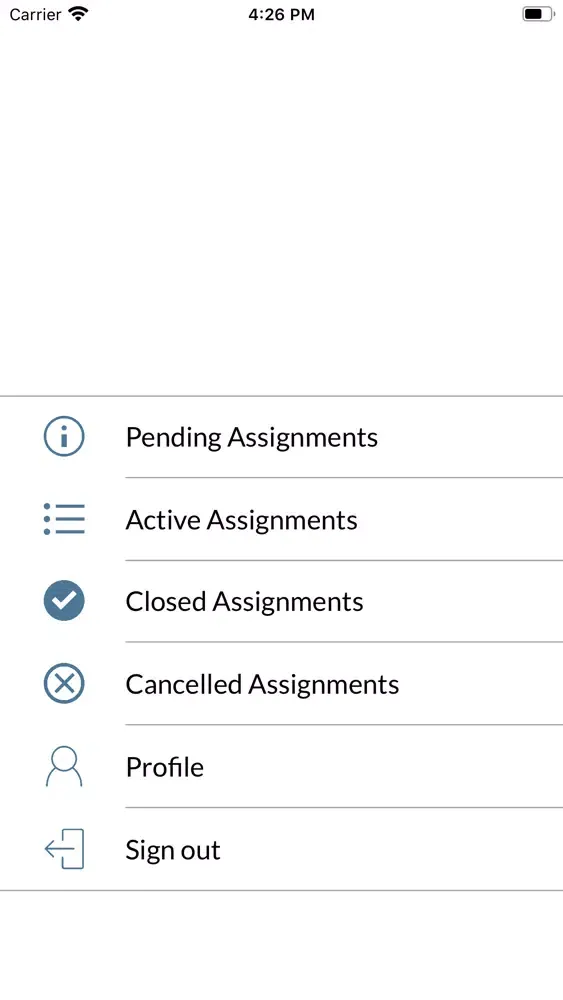Click the divider line directly beneath Sign out
The height and width of the screenshot is (1000, 563).
281,890
